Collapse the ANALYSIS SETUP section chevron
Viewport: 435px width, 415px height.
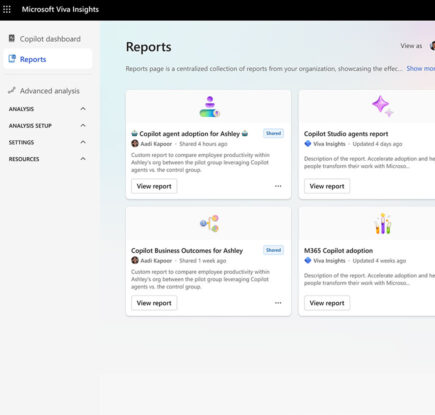pos(83,125)
